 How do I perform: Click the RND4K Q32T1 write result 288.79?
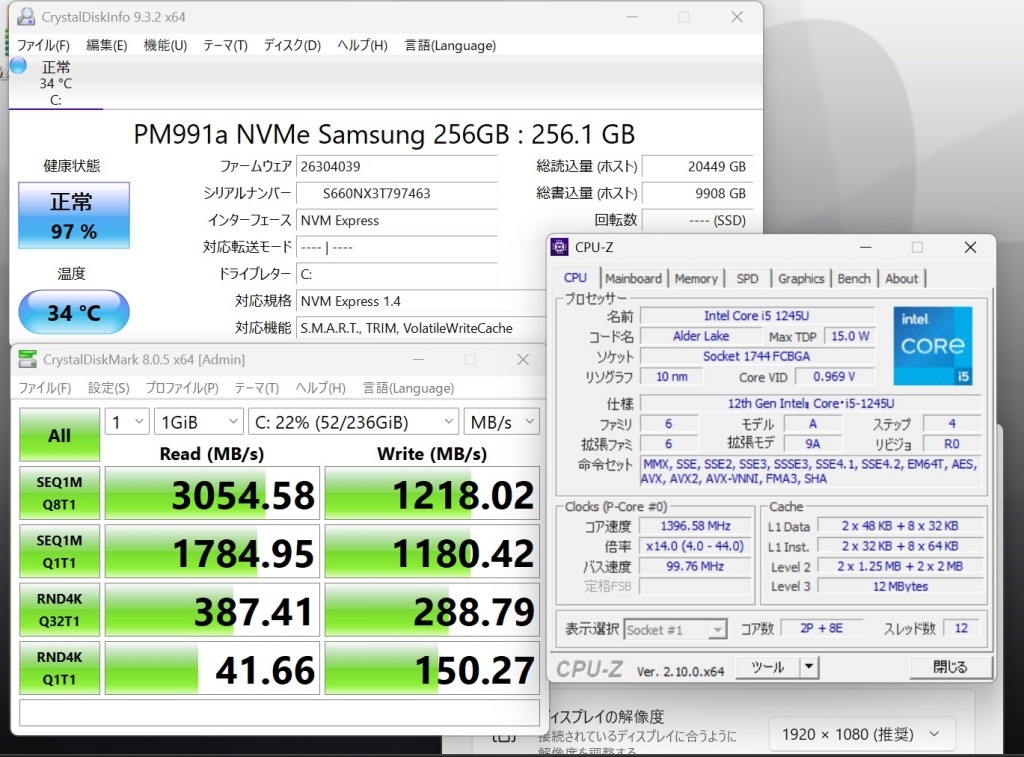point(432,609)
